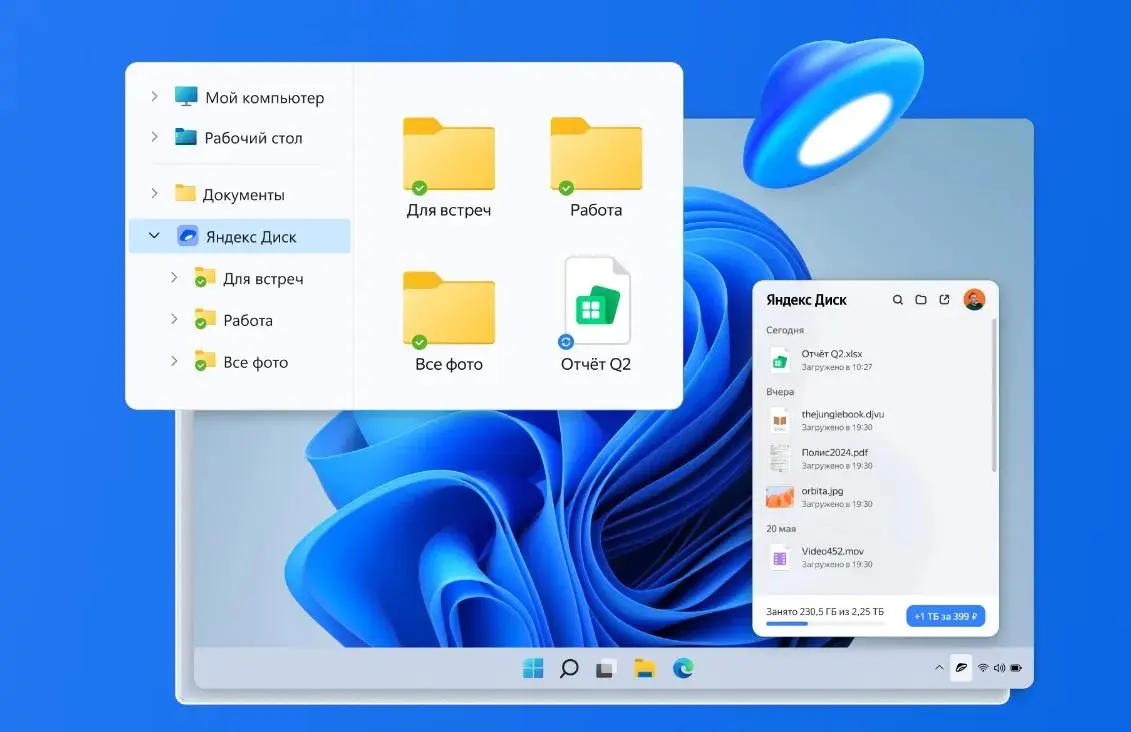Click the Video452.mov video icon

click(x=780, y=557)
